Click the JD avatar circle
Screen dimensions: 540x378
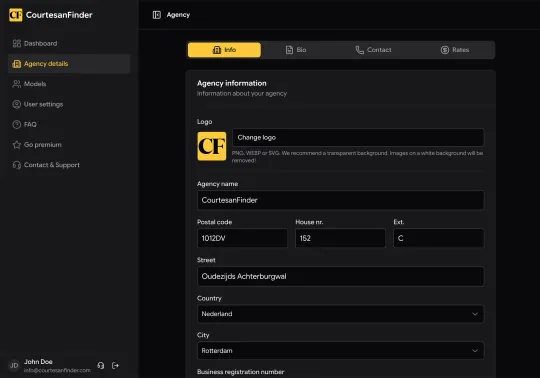(14, 365)
